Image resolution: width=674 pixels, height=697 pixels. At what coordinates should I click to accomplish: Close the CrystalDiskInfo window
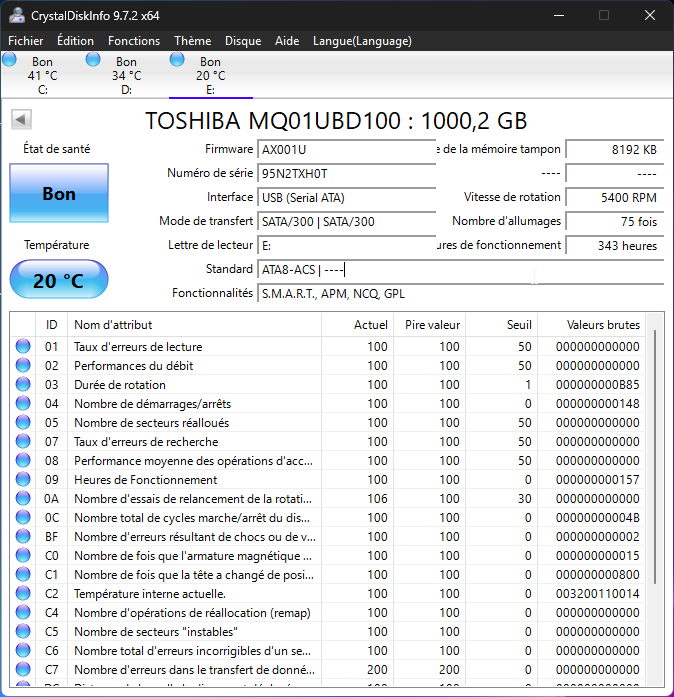(x=650, y=16)
